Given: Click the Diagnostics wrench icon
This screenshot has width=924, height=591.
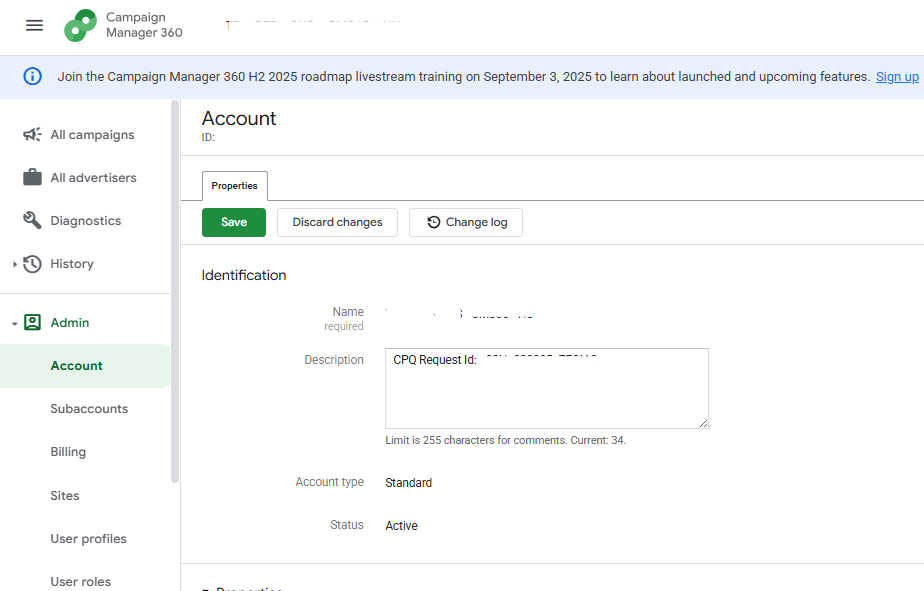Looking at the screenshot, I should click(x=31, y=220).
